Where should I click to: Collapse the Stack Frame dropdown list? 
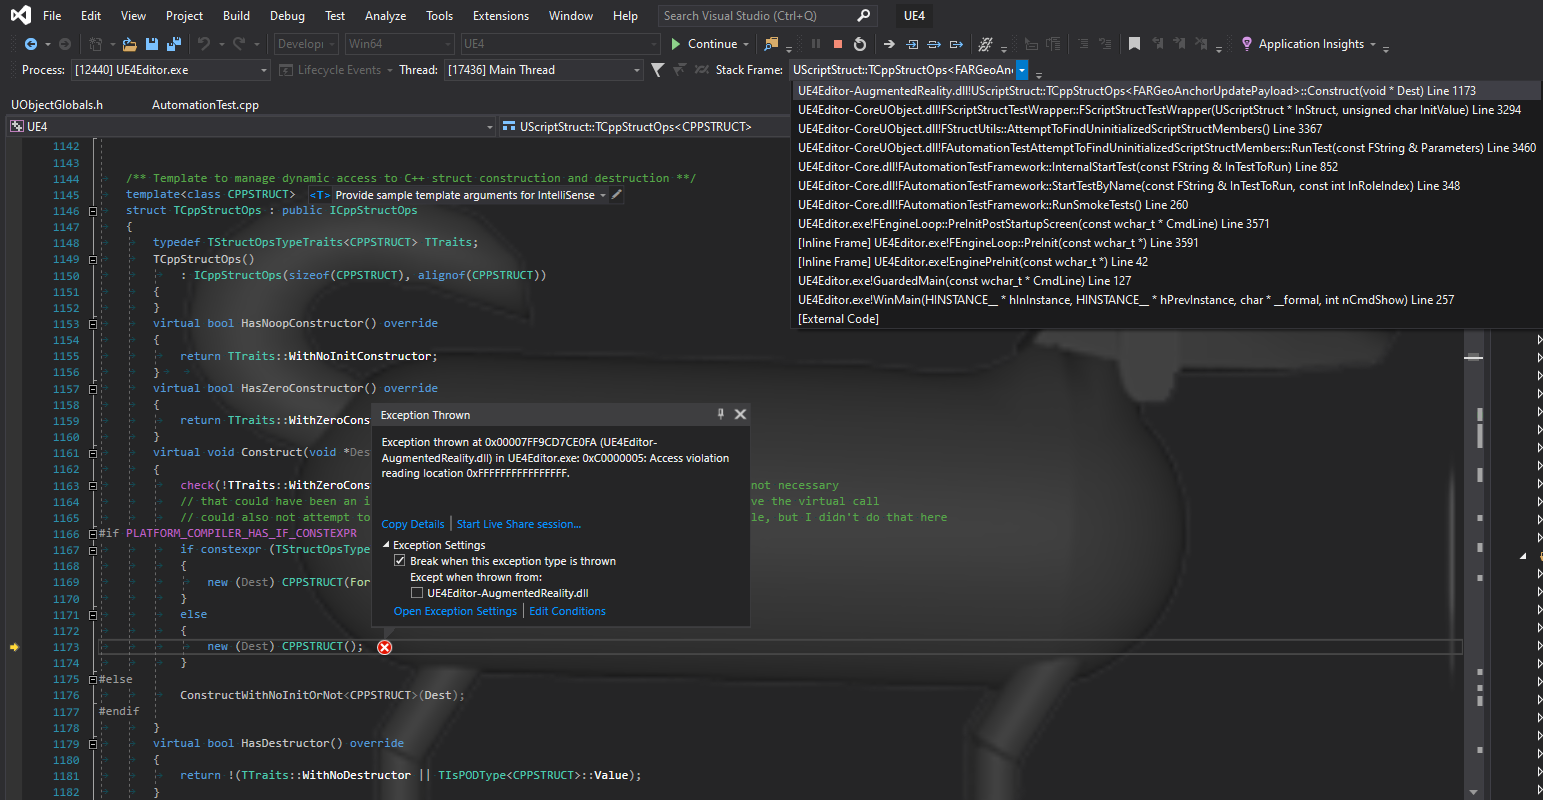(1022, 70)
